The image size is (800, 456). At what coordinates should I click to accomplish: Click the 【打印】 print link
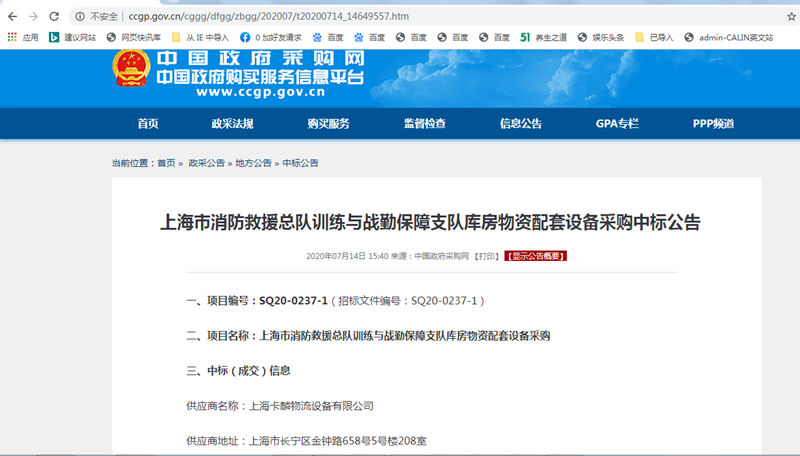pos(487,256)
